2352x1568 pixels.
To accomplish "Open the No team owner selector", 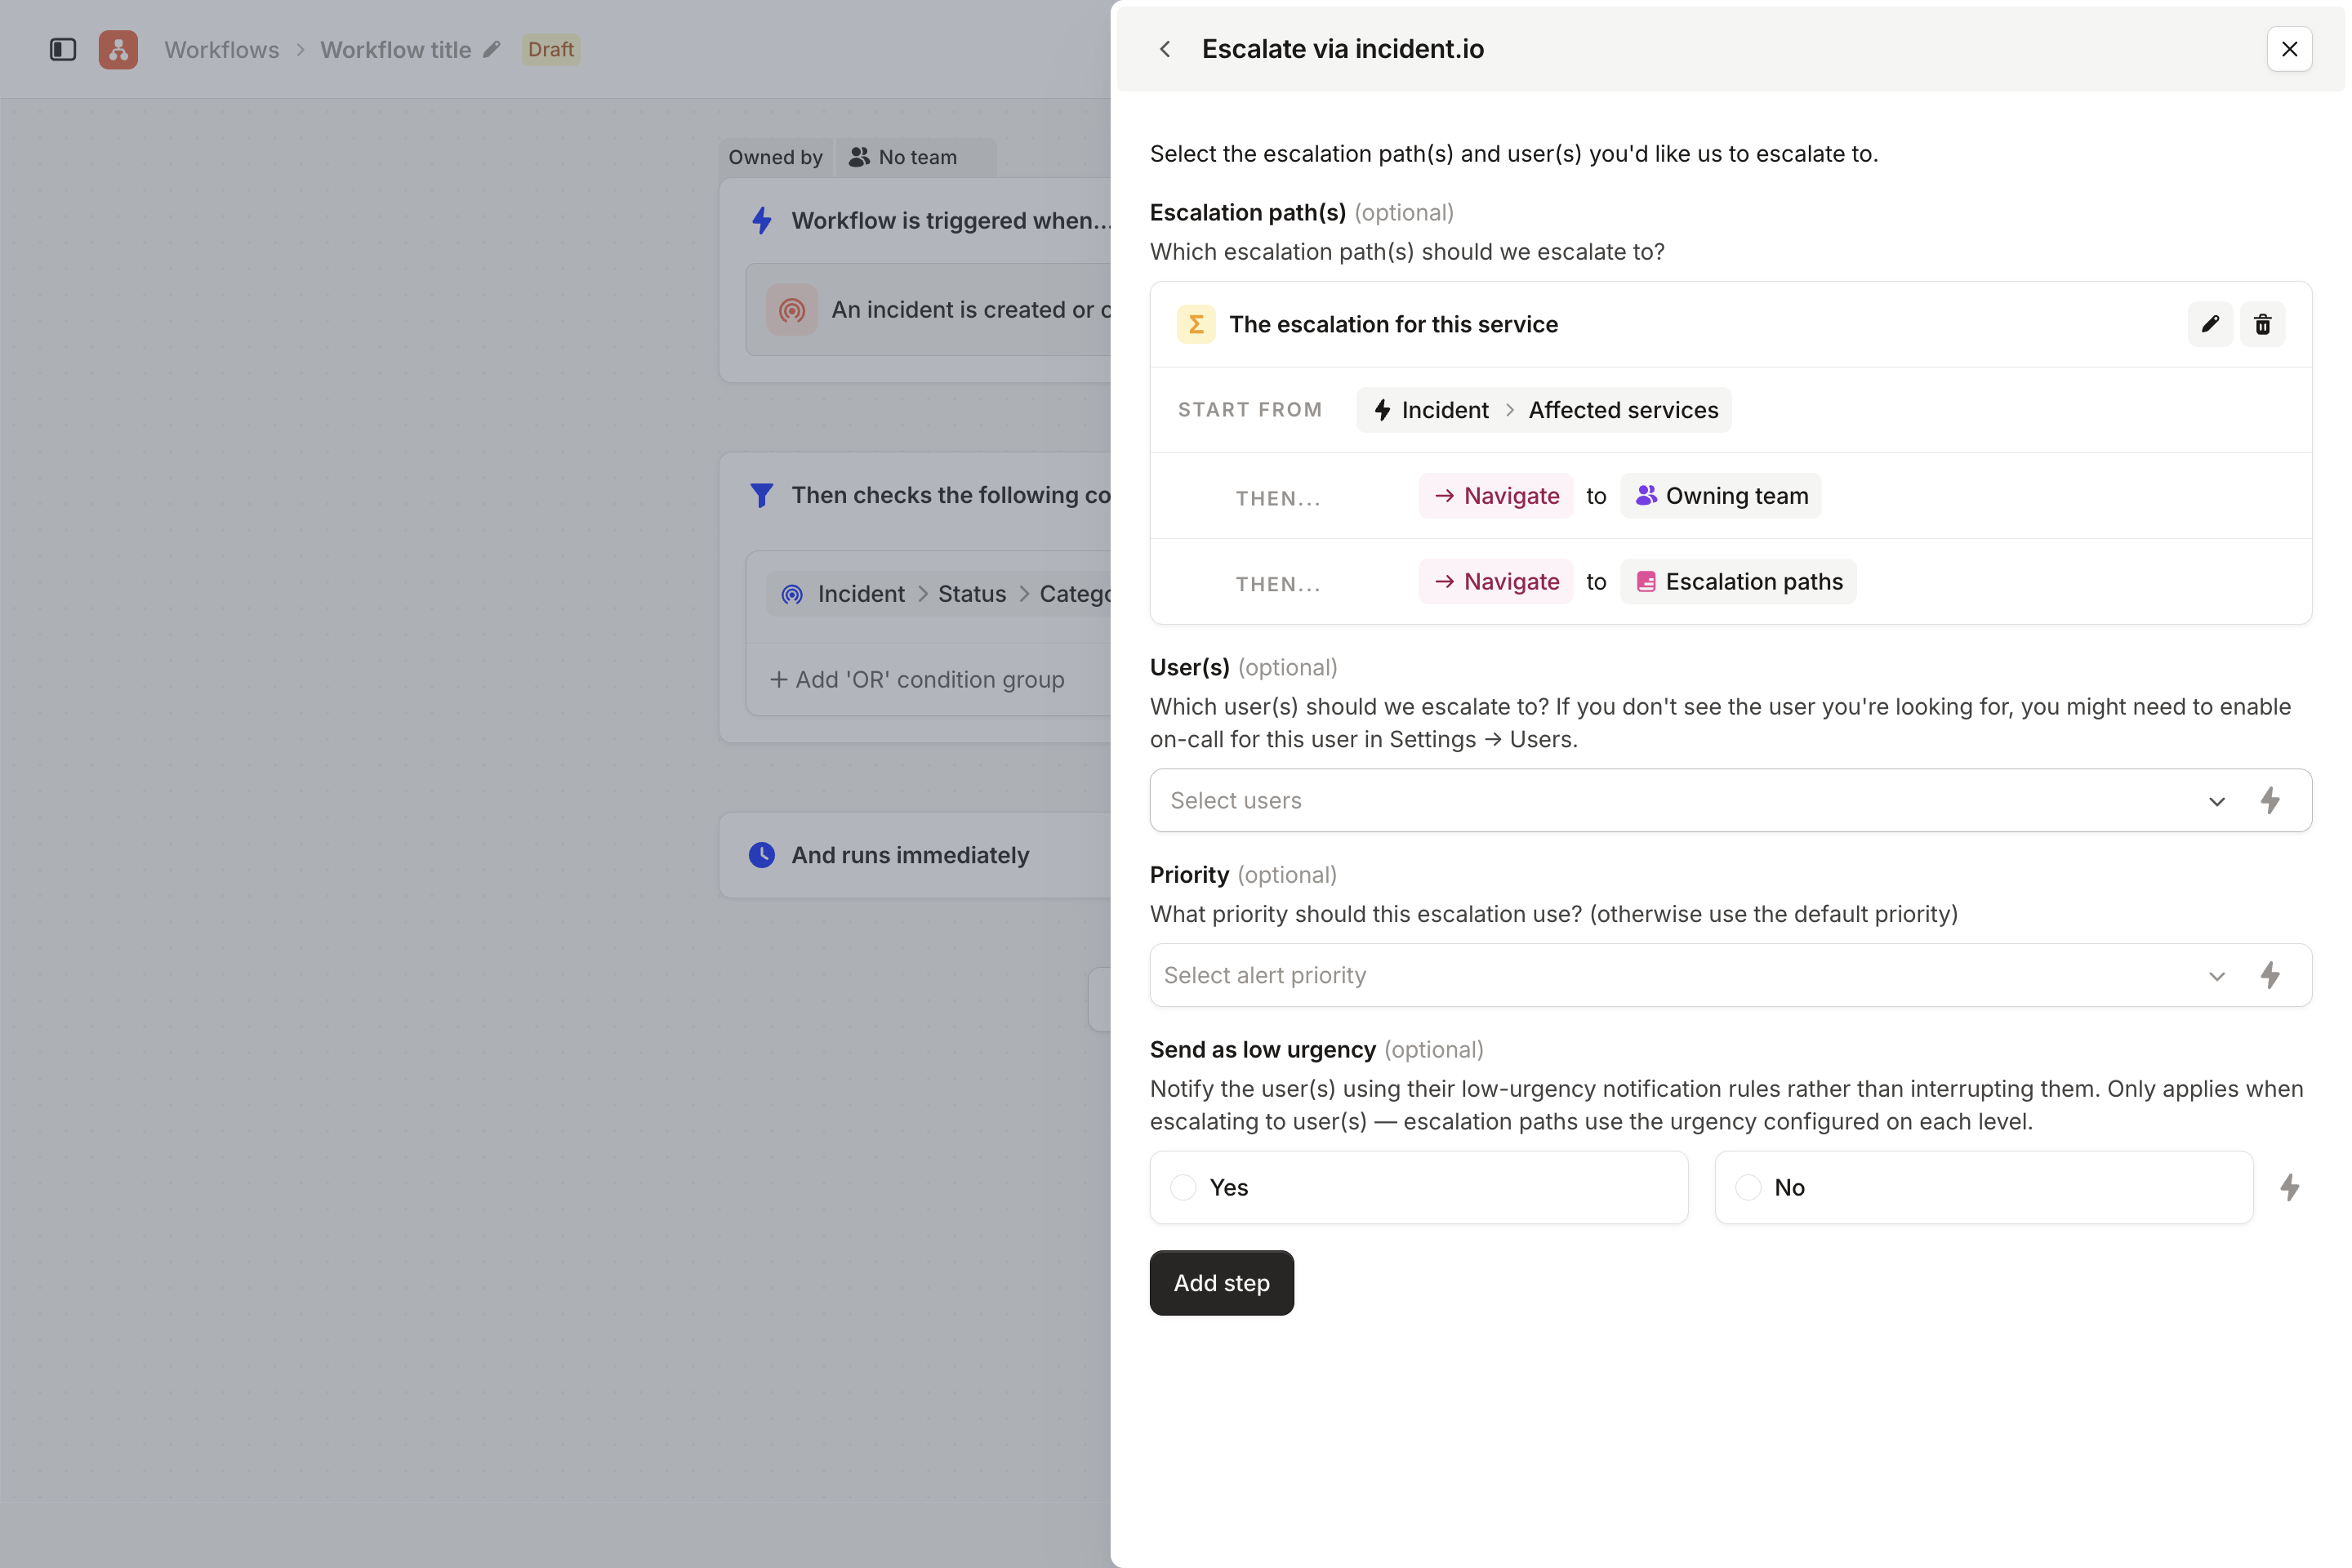I will tap(916, 157).
